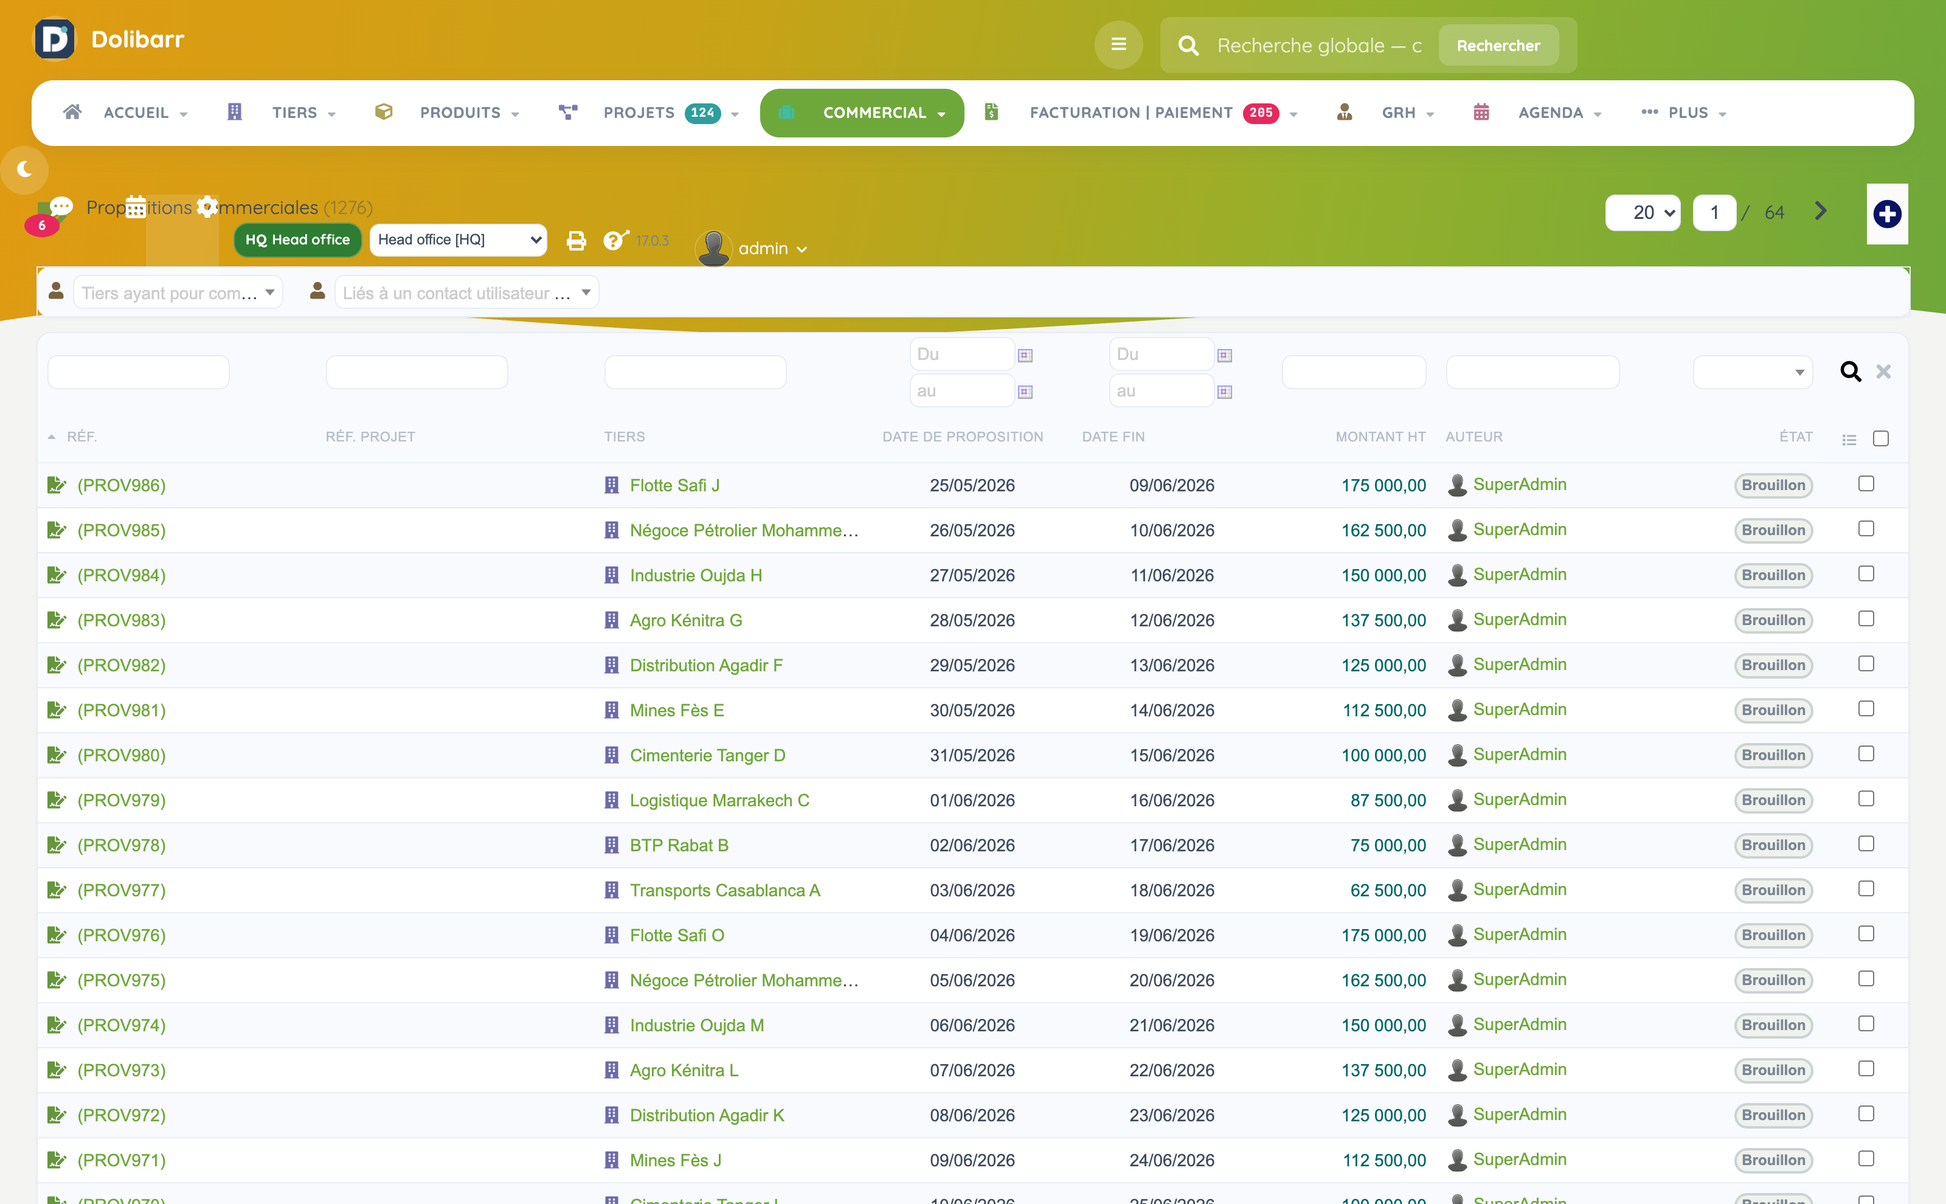Check the PROV986 row checkbox
Image resolution: width=1946 pixels, height=1204 pixels.
tap(1866, 484)
